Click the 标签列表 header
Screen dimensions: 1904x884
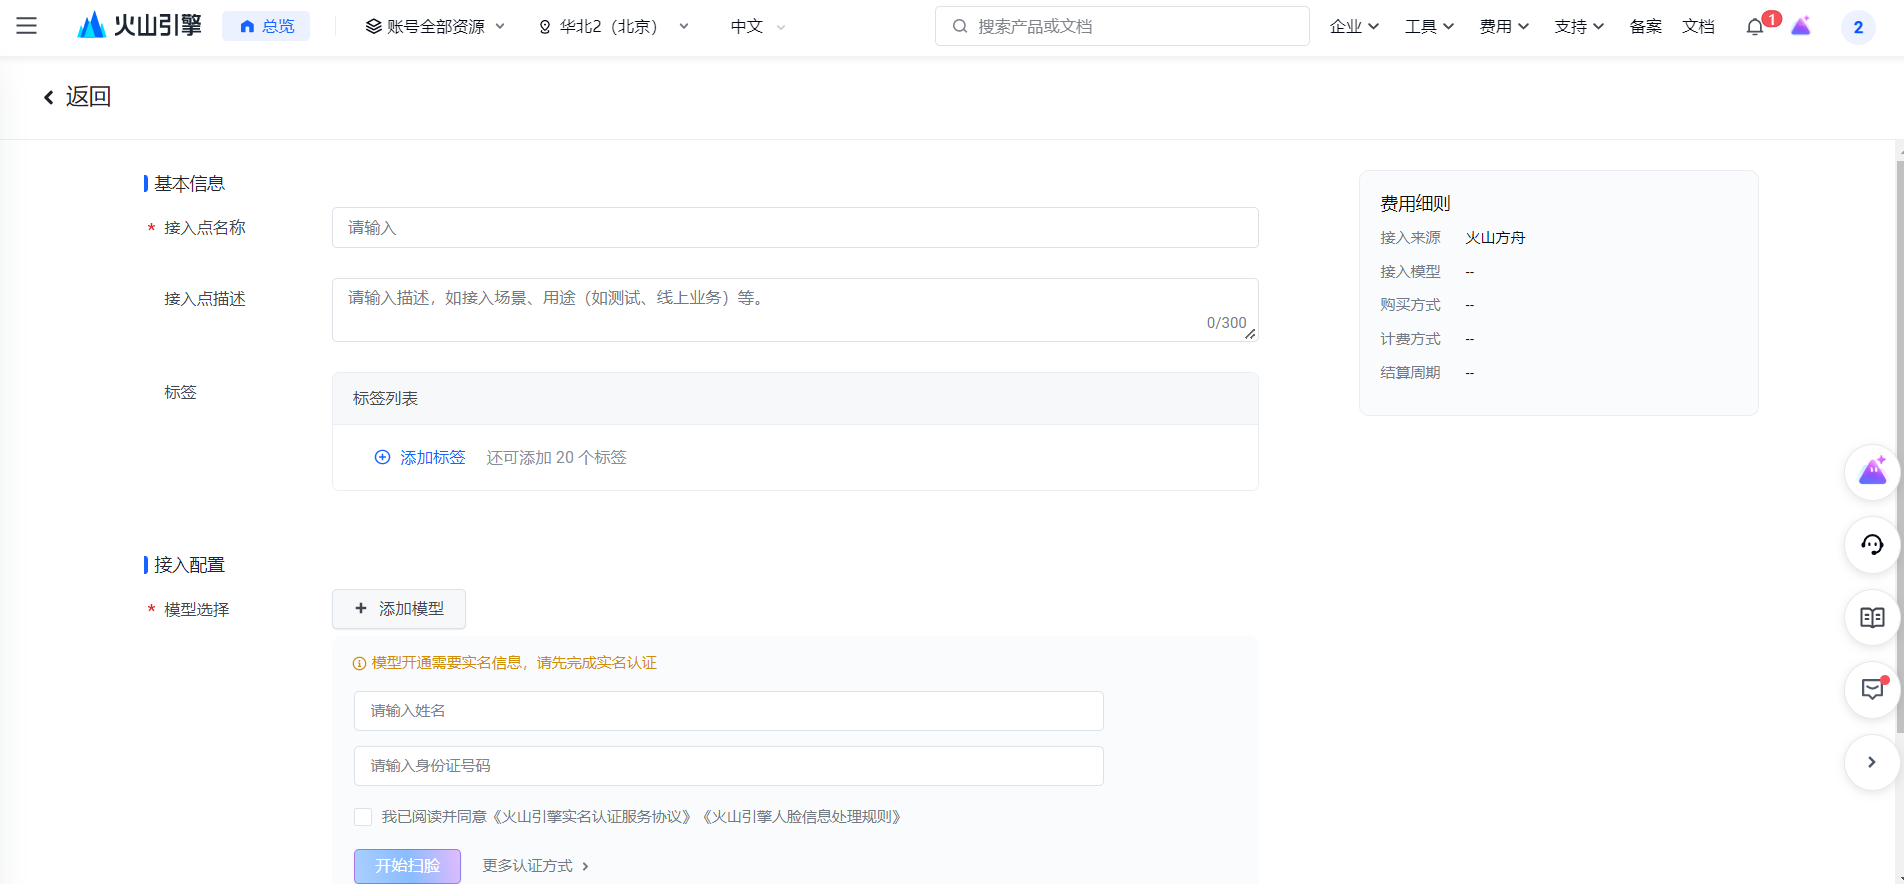click(x=795, y=399)
